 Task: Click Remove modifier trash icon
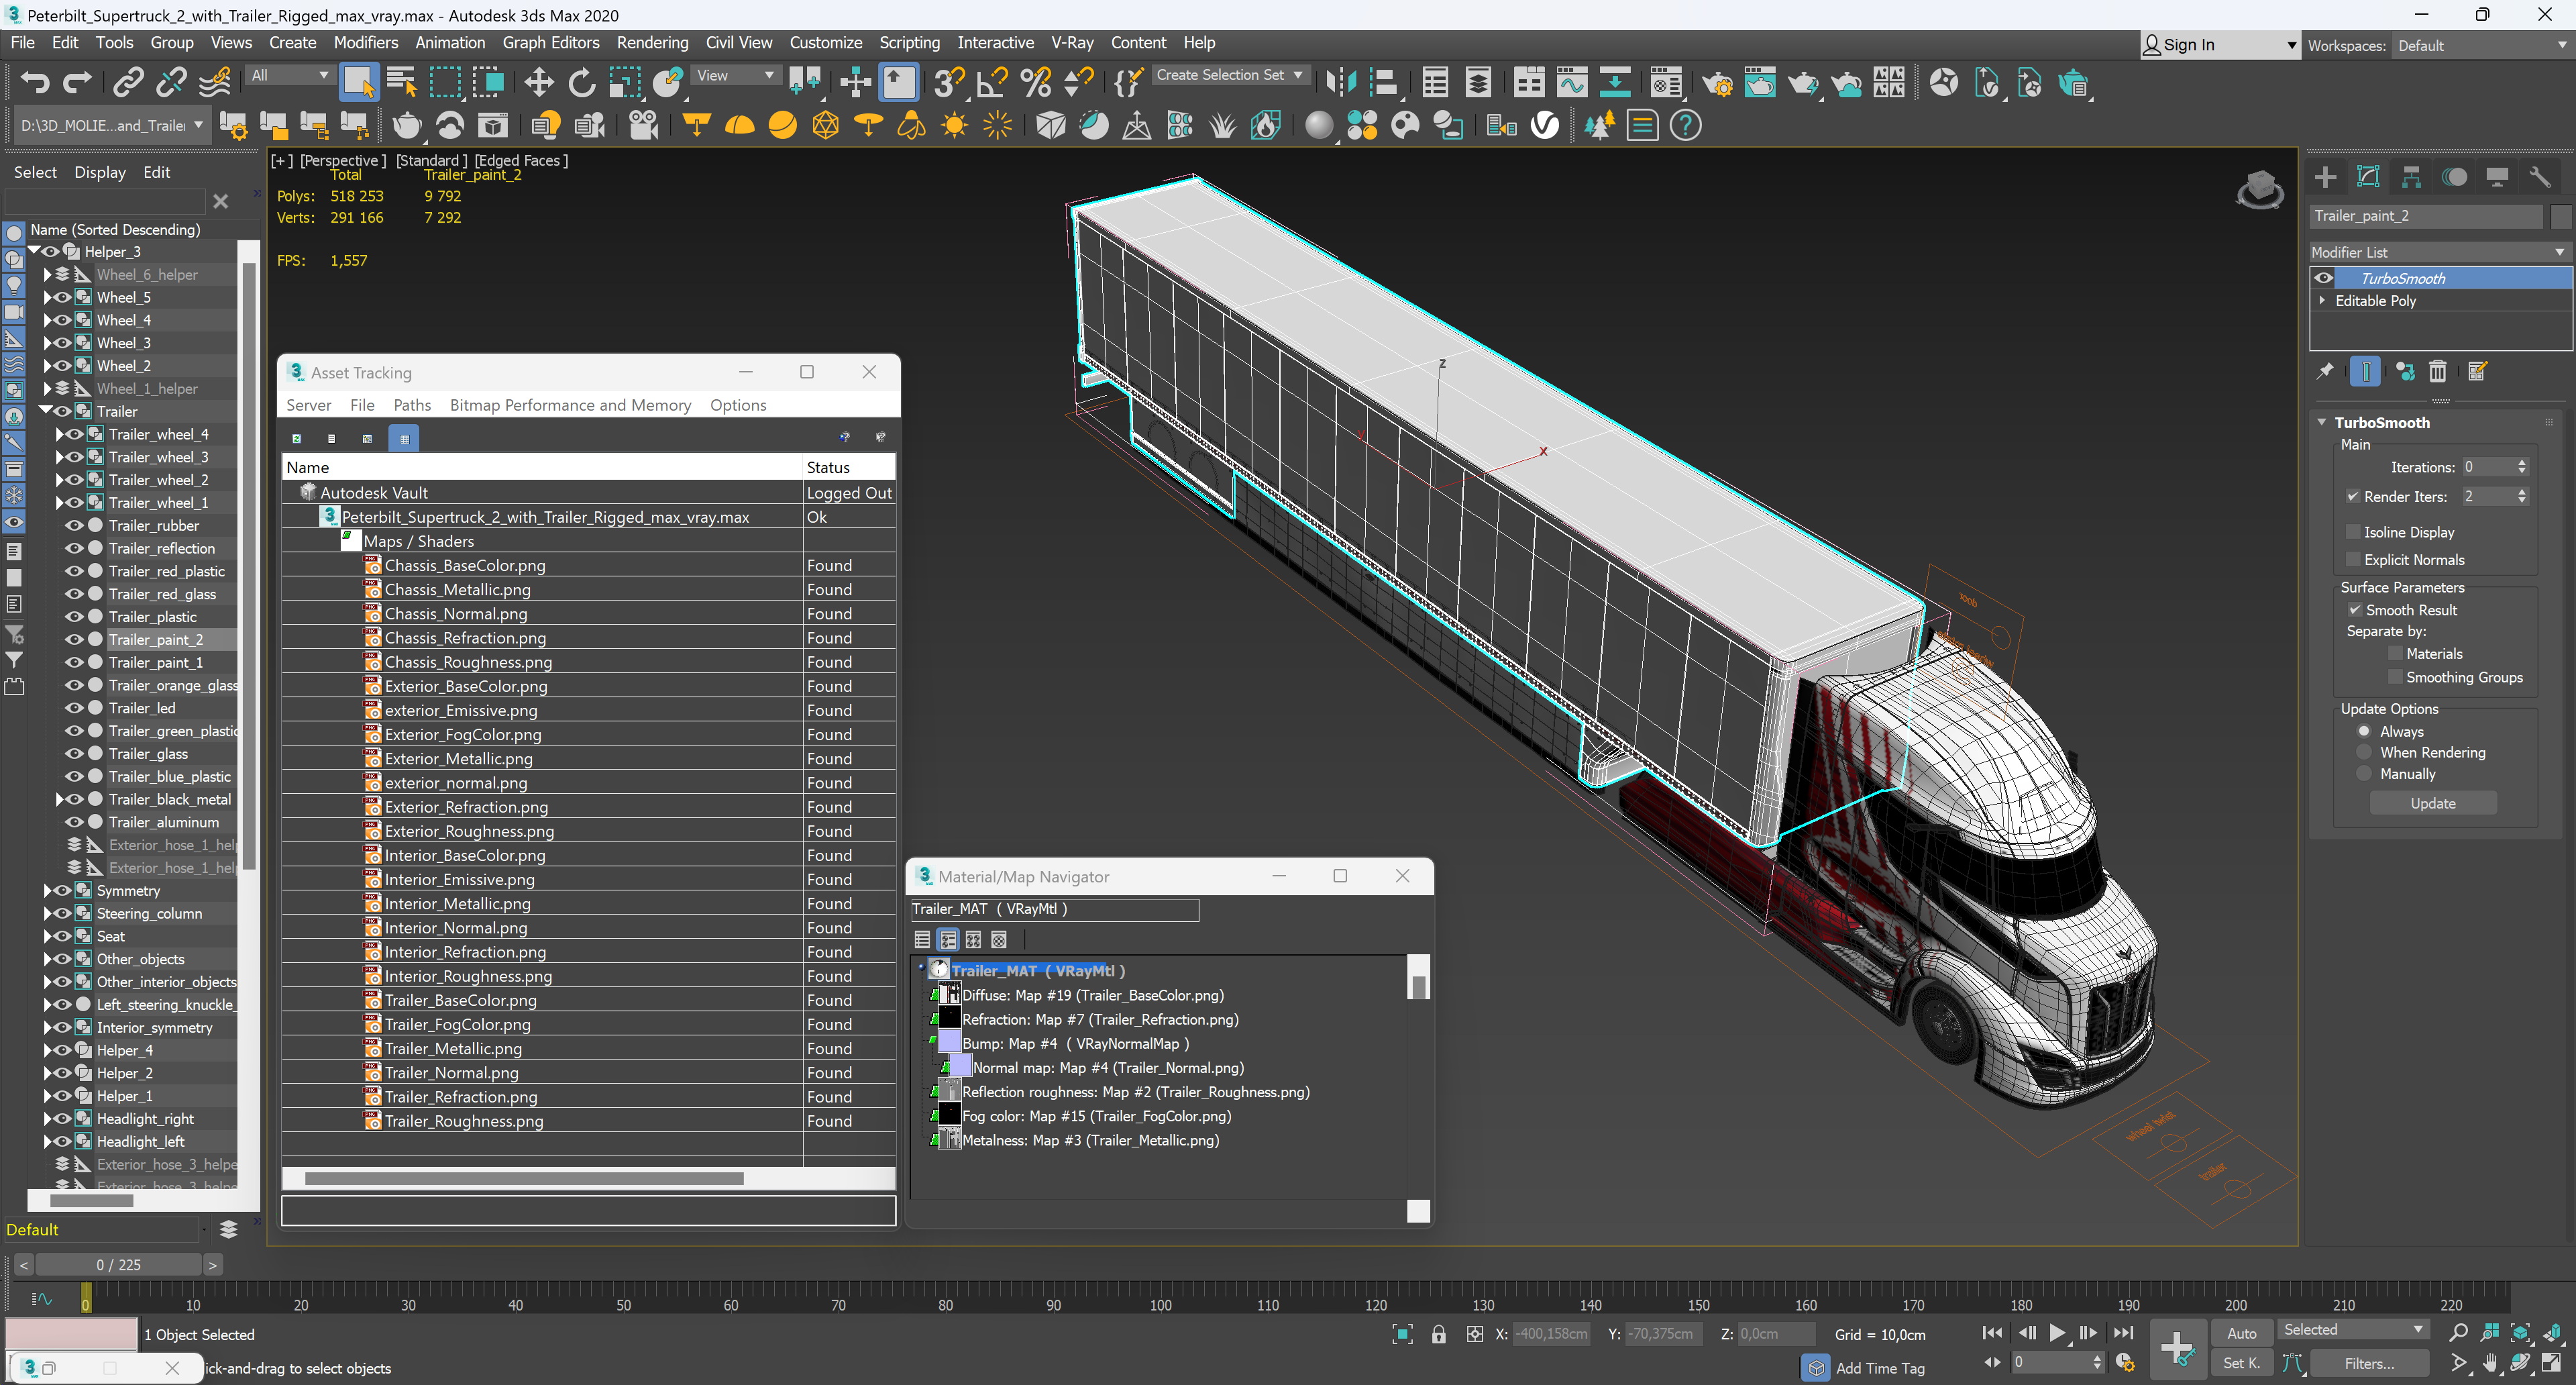[2437, 372]
